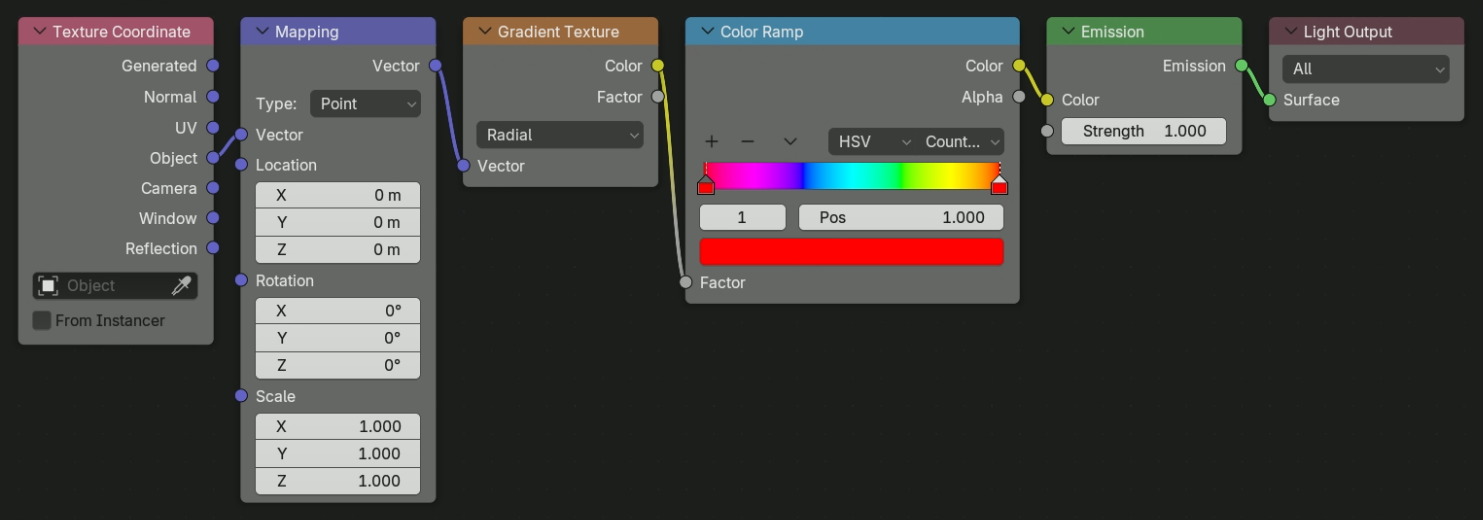
Task: Click the Pos field showing 1.000
Action: (x=900, y=217)
